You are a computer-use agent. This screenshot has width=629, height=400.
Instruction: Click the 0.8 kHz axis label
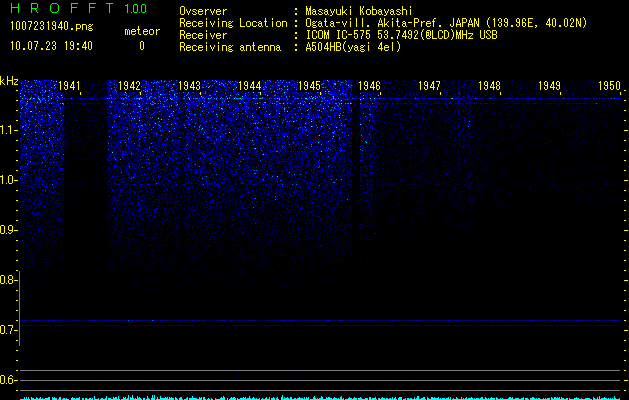click(x=8, y=280)
